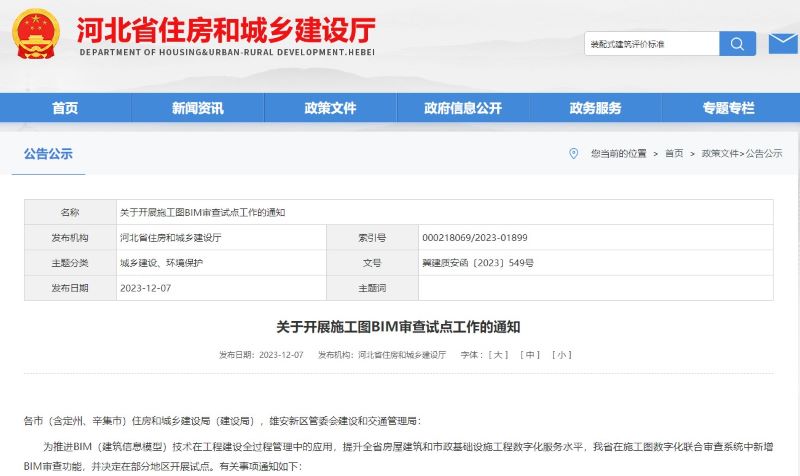Click the 首页 breadcrumb link
Screen dimensions: 800x476
point(673,154)
